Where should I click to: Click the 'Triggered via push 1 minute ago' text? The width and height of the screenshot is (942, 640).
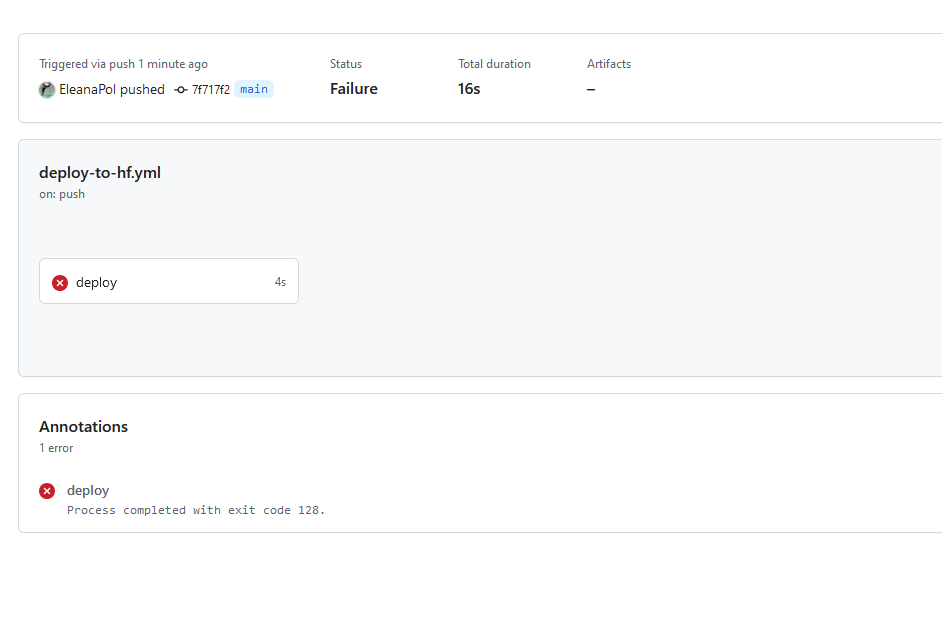pyautogui.click(x=123, y=64)
